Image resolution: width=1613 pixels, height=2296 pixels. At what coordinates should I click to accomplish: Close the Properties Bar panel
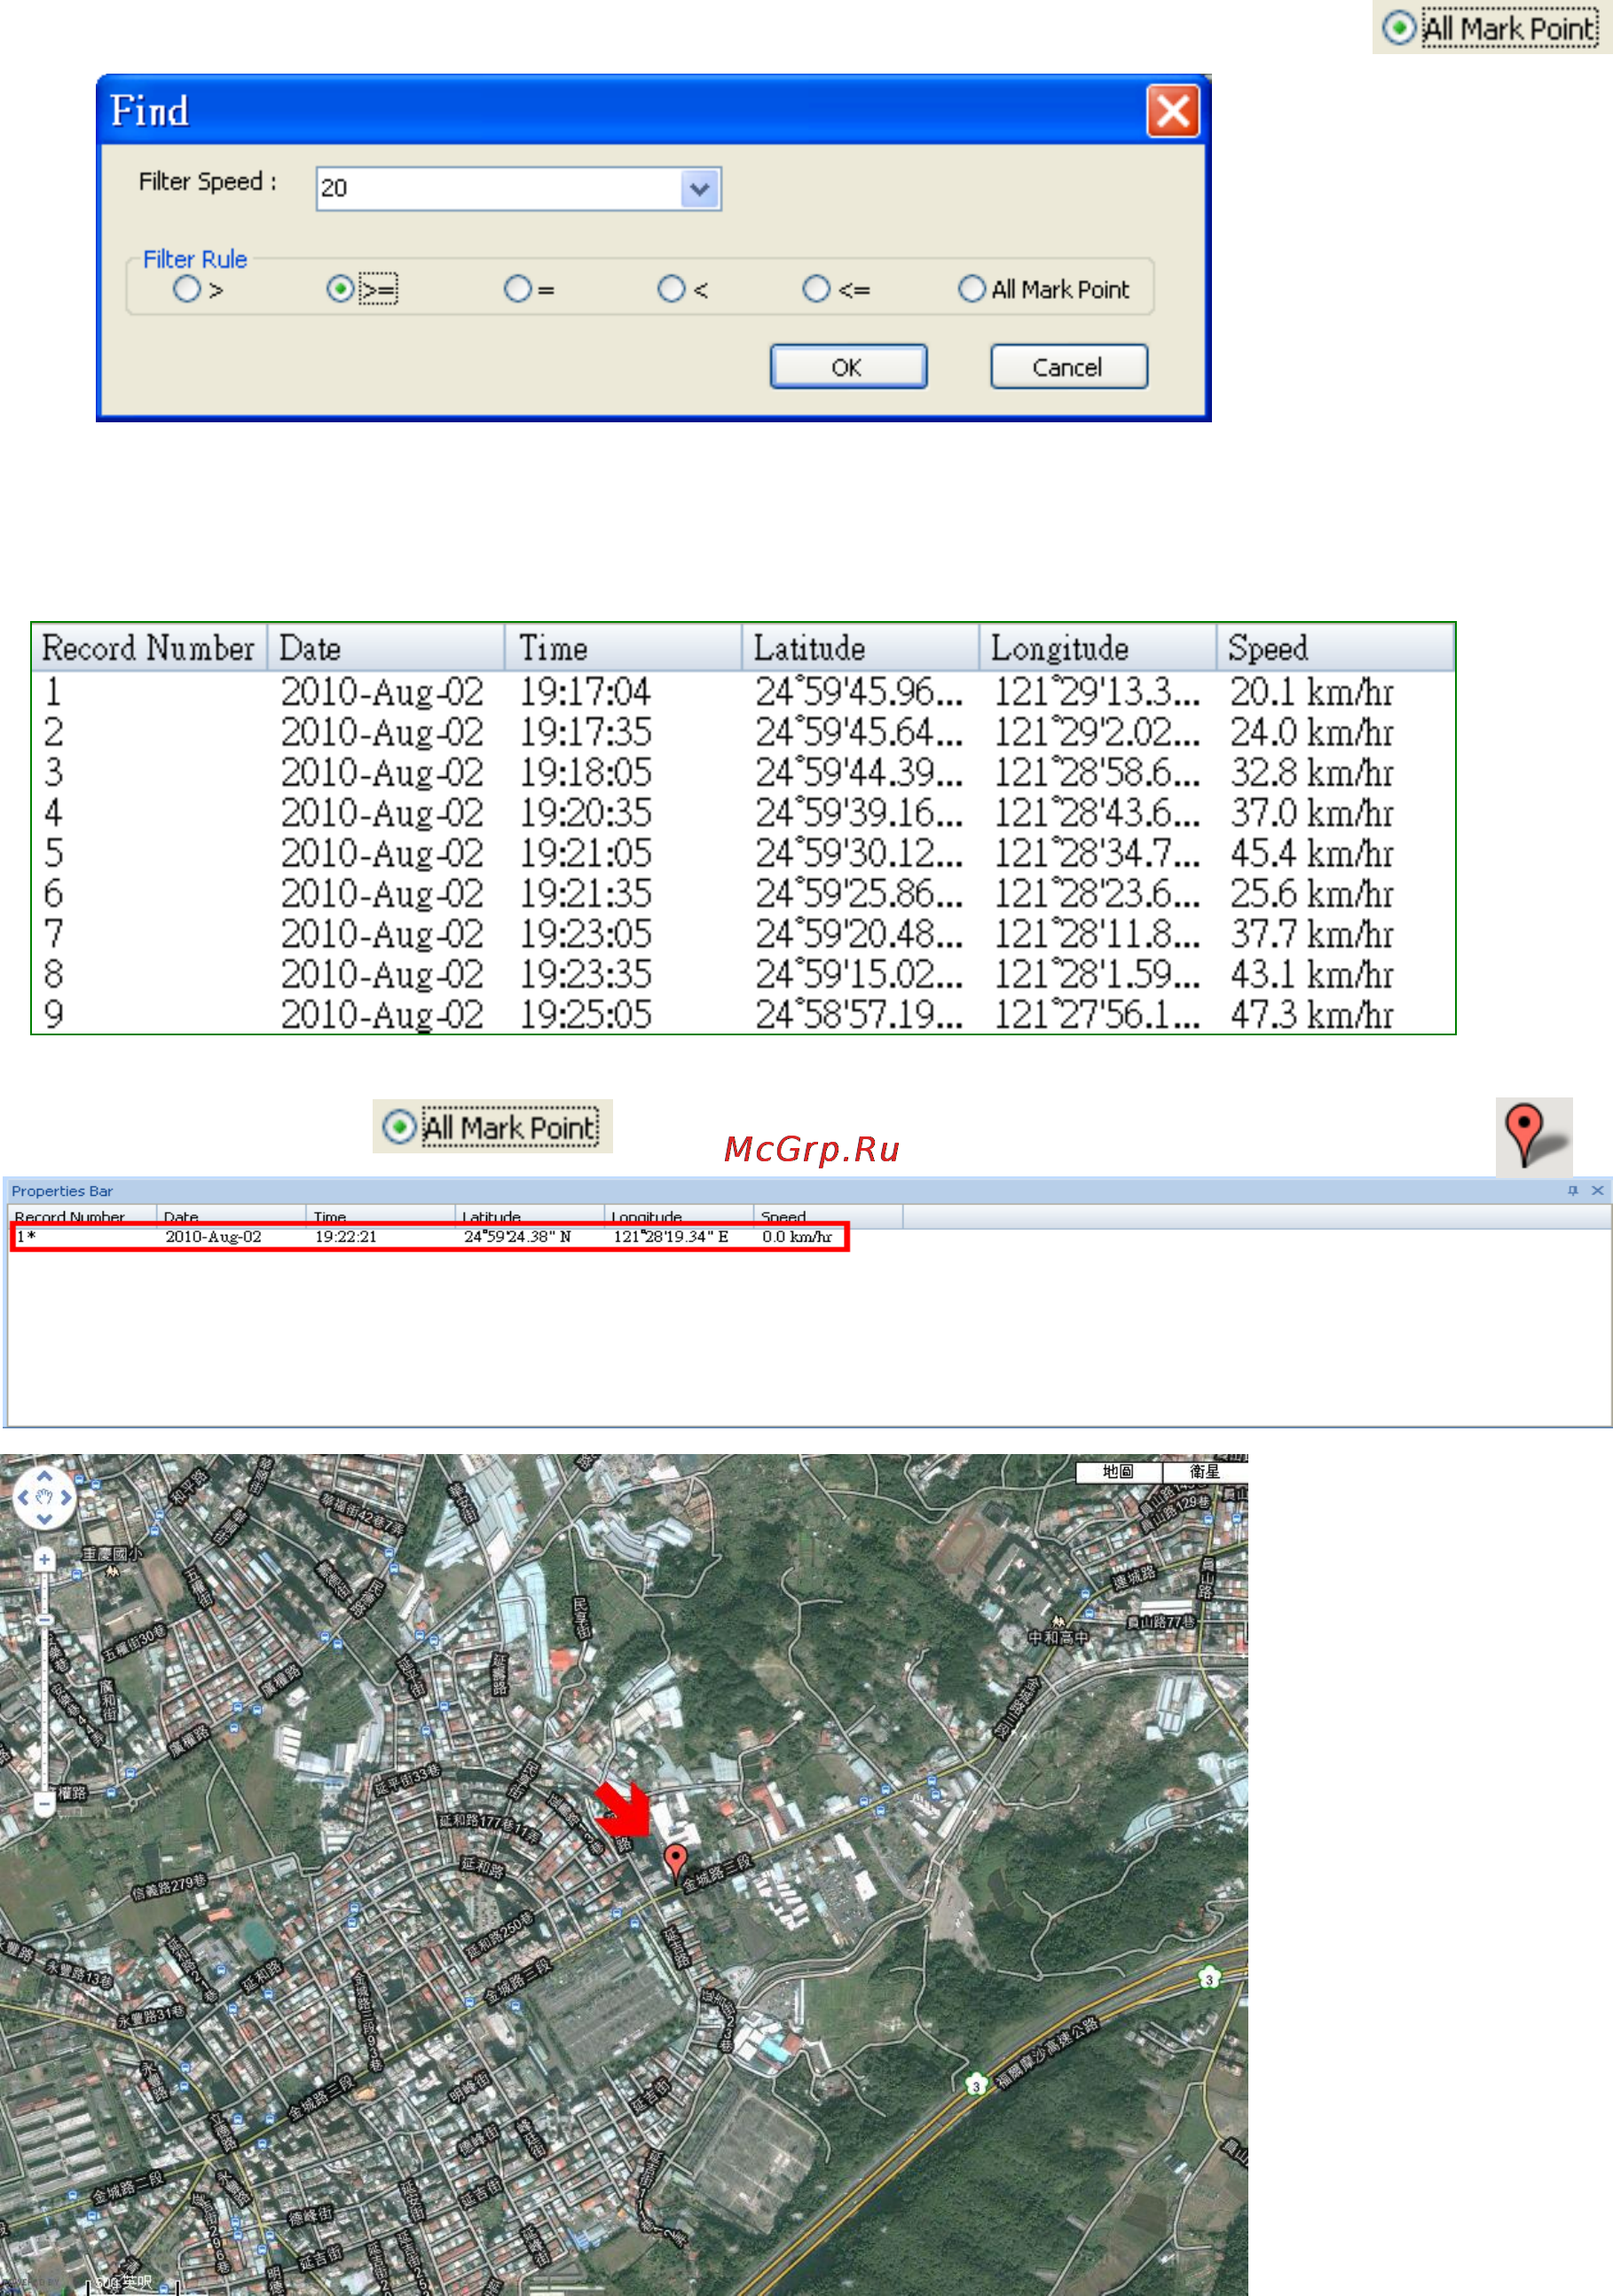[1597, 1190]
